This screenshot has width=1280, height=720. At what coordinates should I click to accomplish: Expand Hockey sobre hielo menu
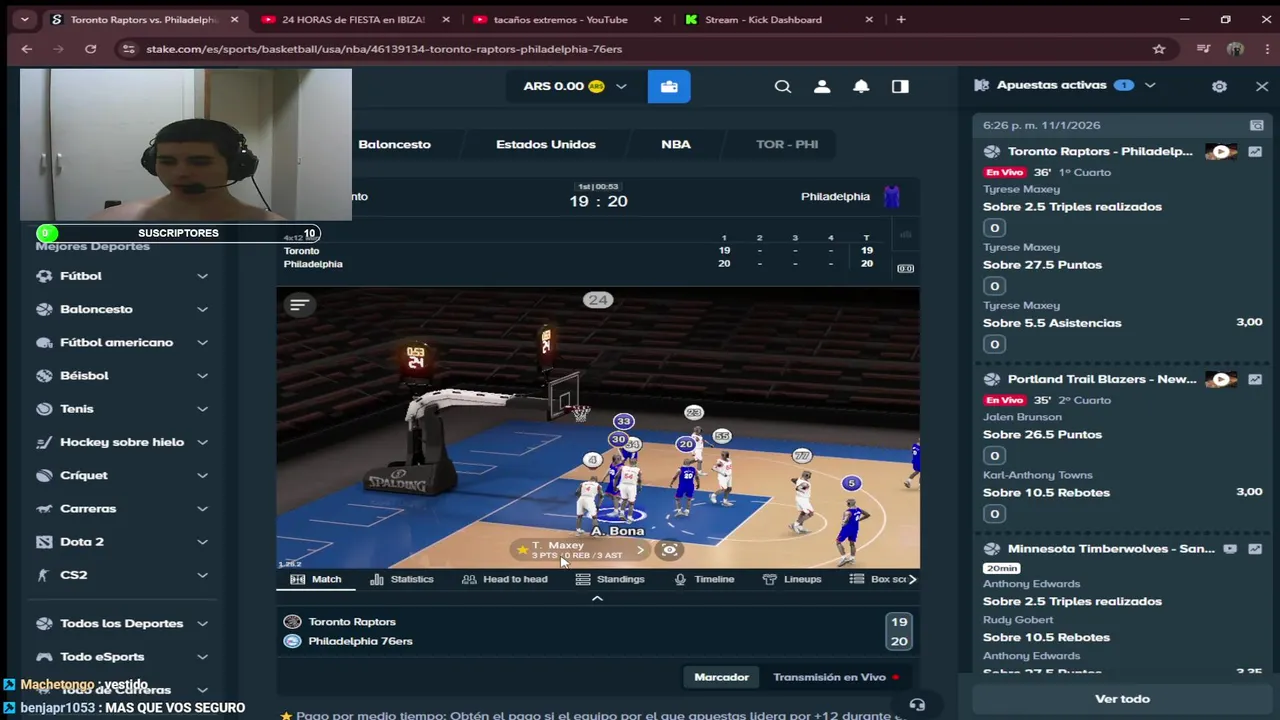(x=202, y=442)
